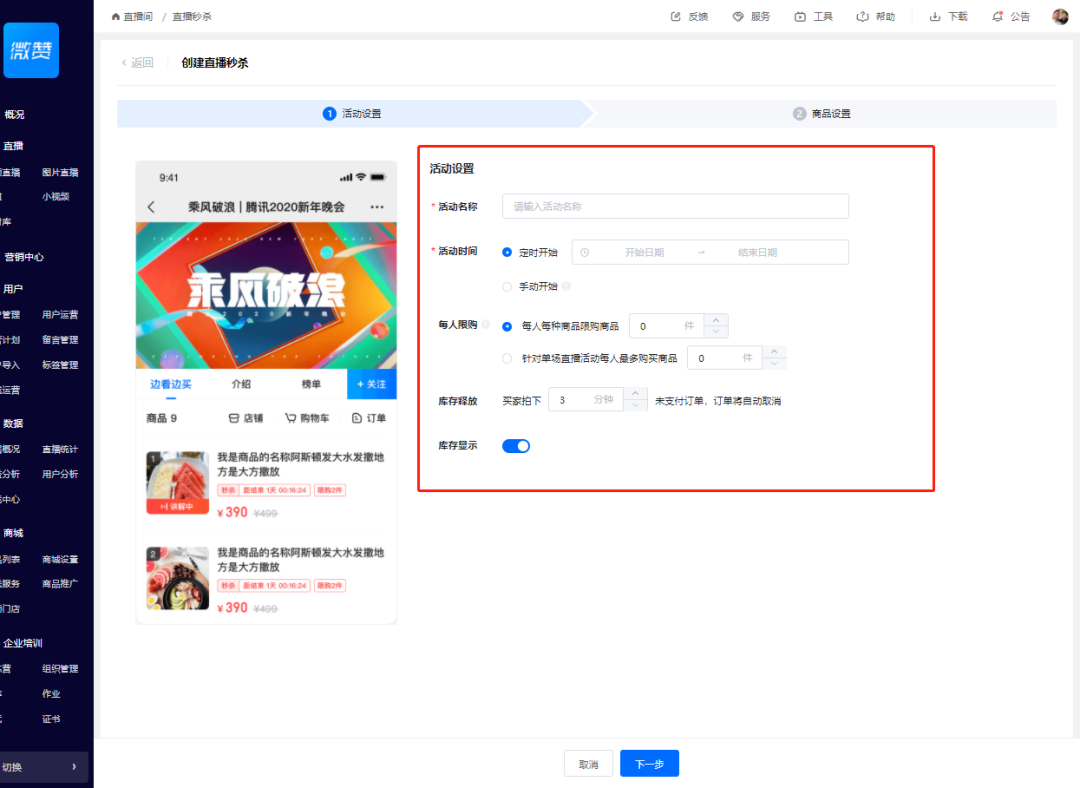Screen dimensions: 1080x788
Task: Click the 下一步 button
Action: pos(650,764)
